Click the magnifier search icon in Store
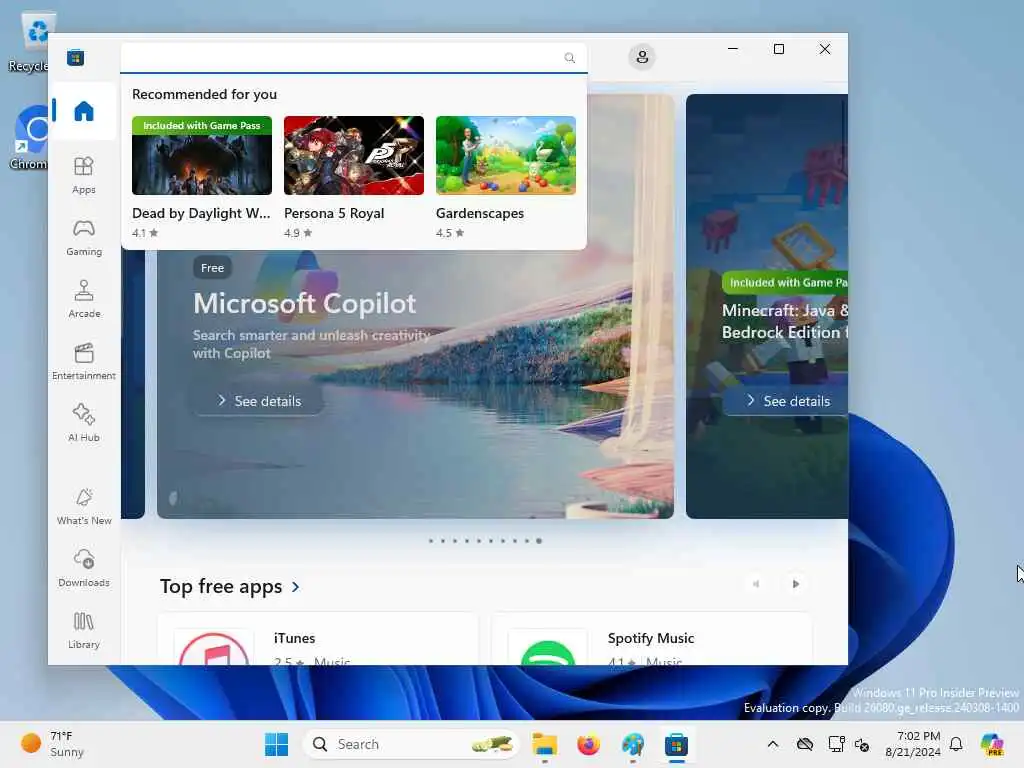Screen dimensions: 1024x768 tap(569, 57)
